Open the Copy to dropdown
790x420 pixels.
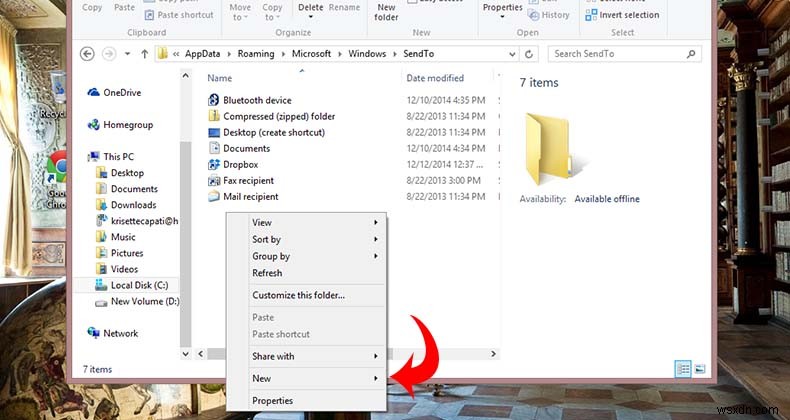272,12
